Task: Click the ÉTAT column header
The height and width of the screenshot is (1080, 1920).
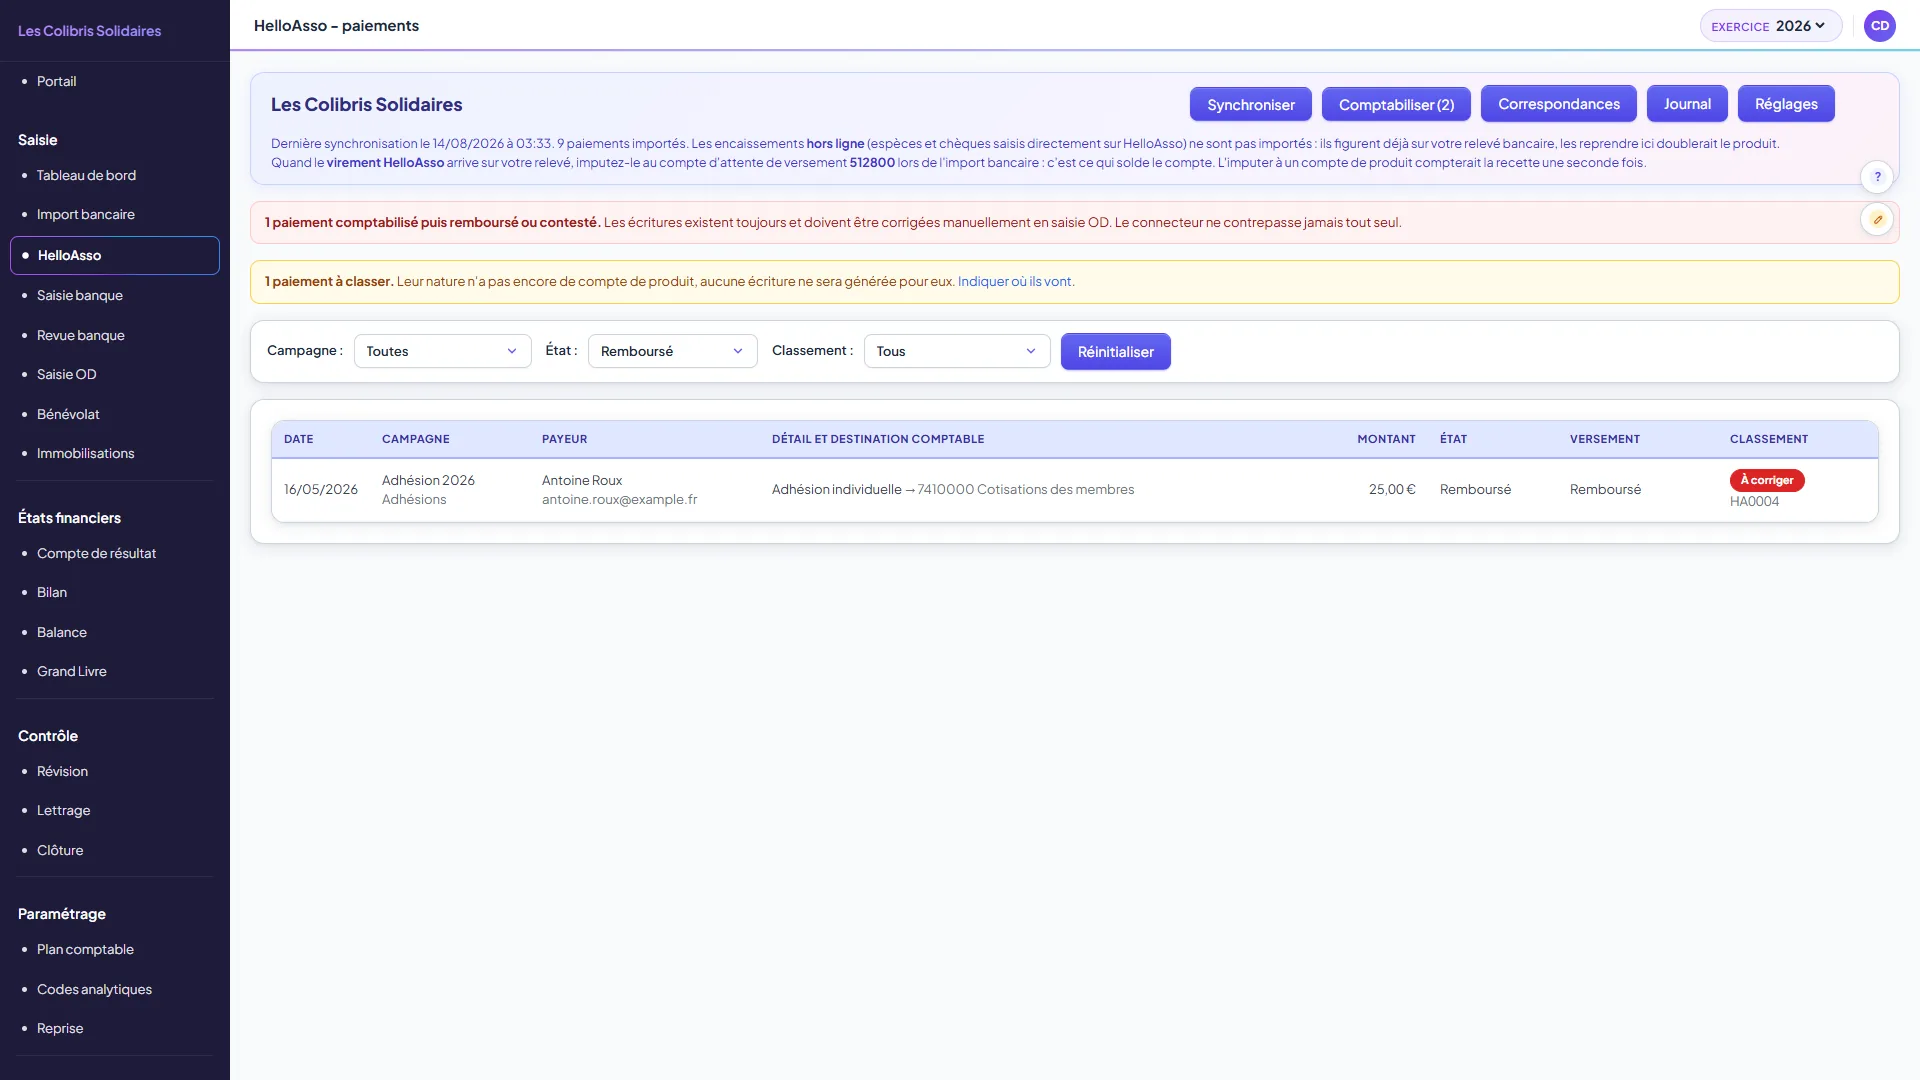Action: point(1453,439)
